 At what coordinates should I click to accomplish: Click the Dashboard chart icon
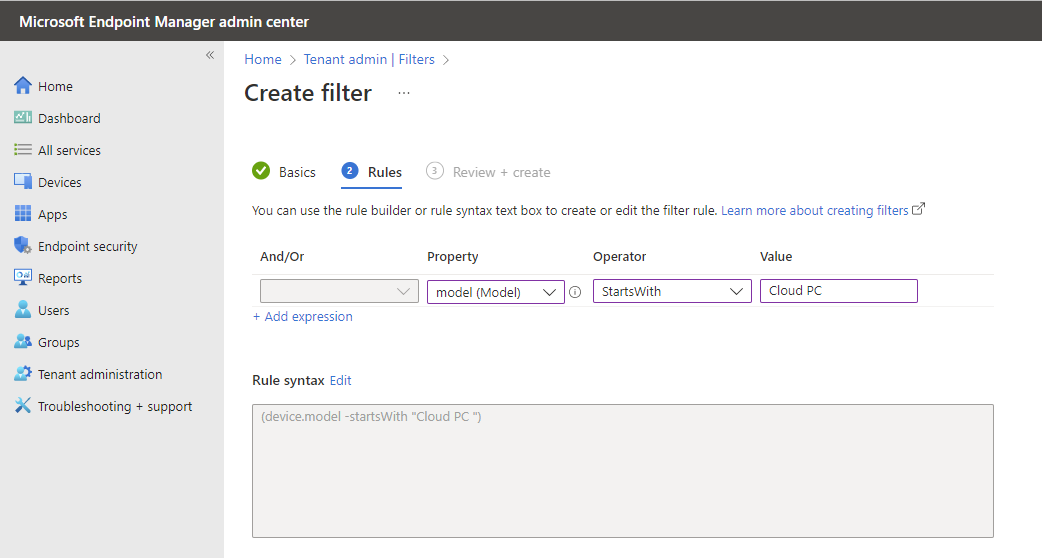23,118
